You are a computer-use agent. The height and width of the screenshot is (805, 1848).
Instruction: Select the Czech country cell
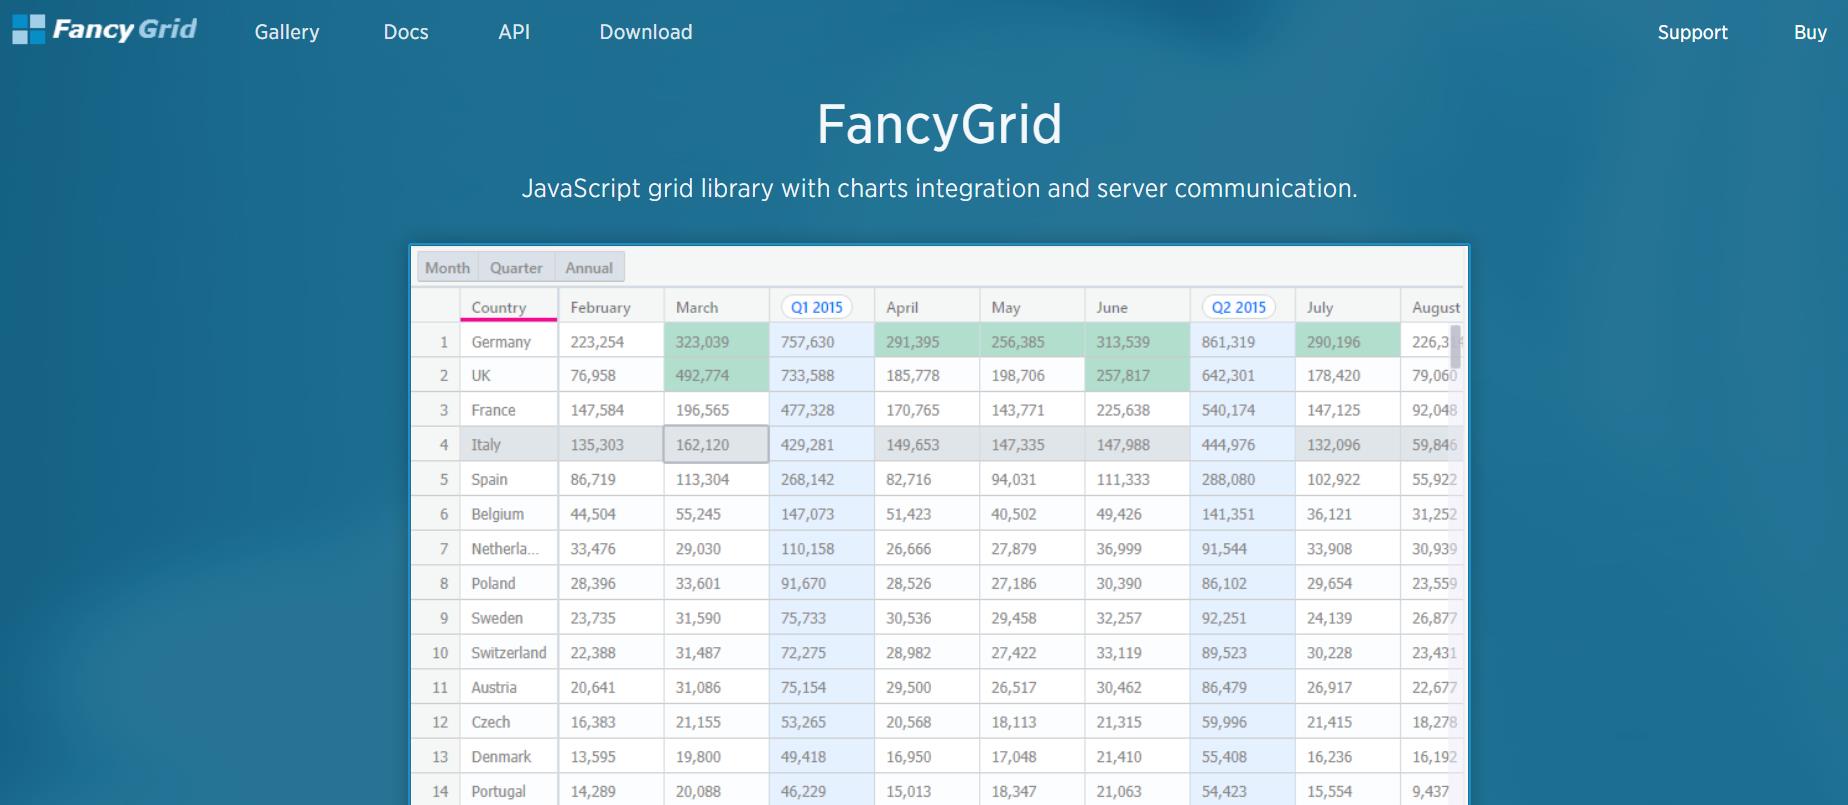[508, 722]
